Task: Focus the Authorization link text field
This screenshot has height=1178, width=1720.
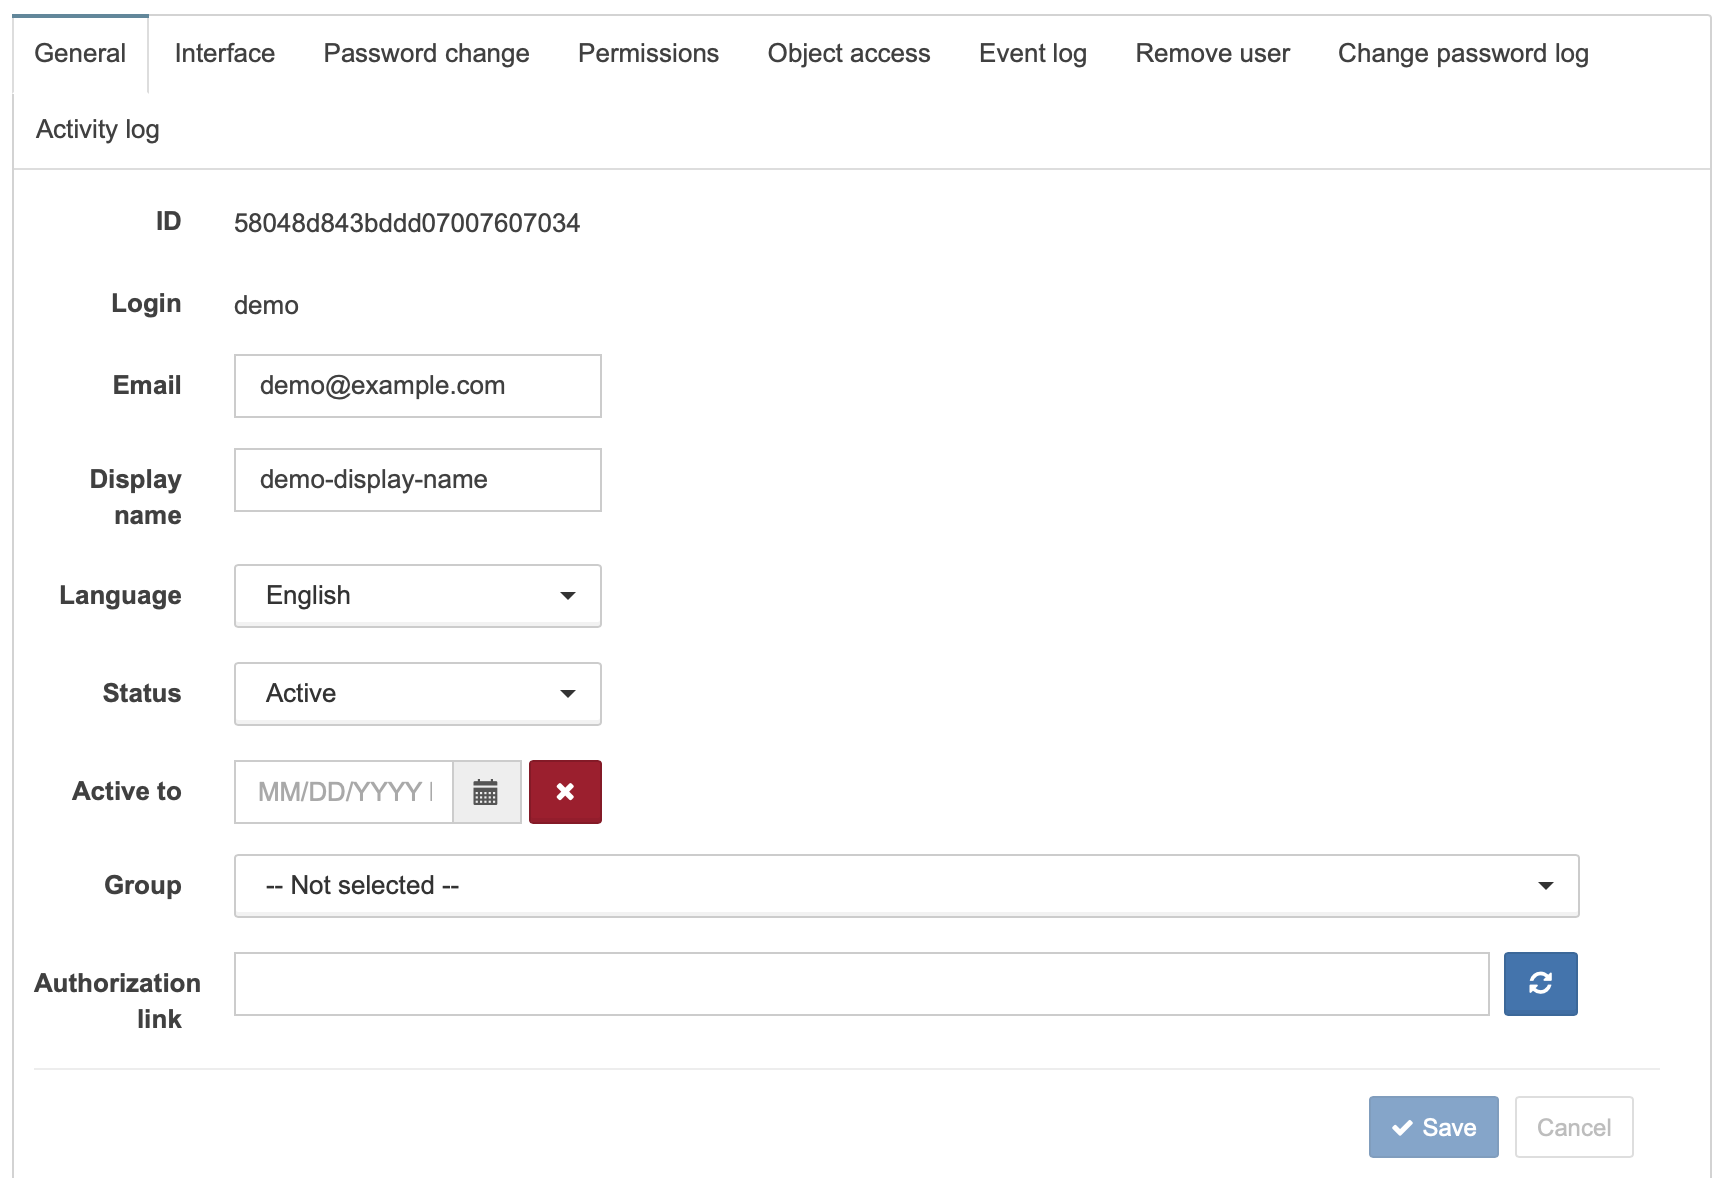Action: click(x=862, y=984)
